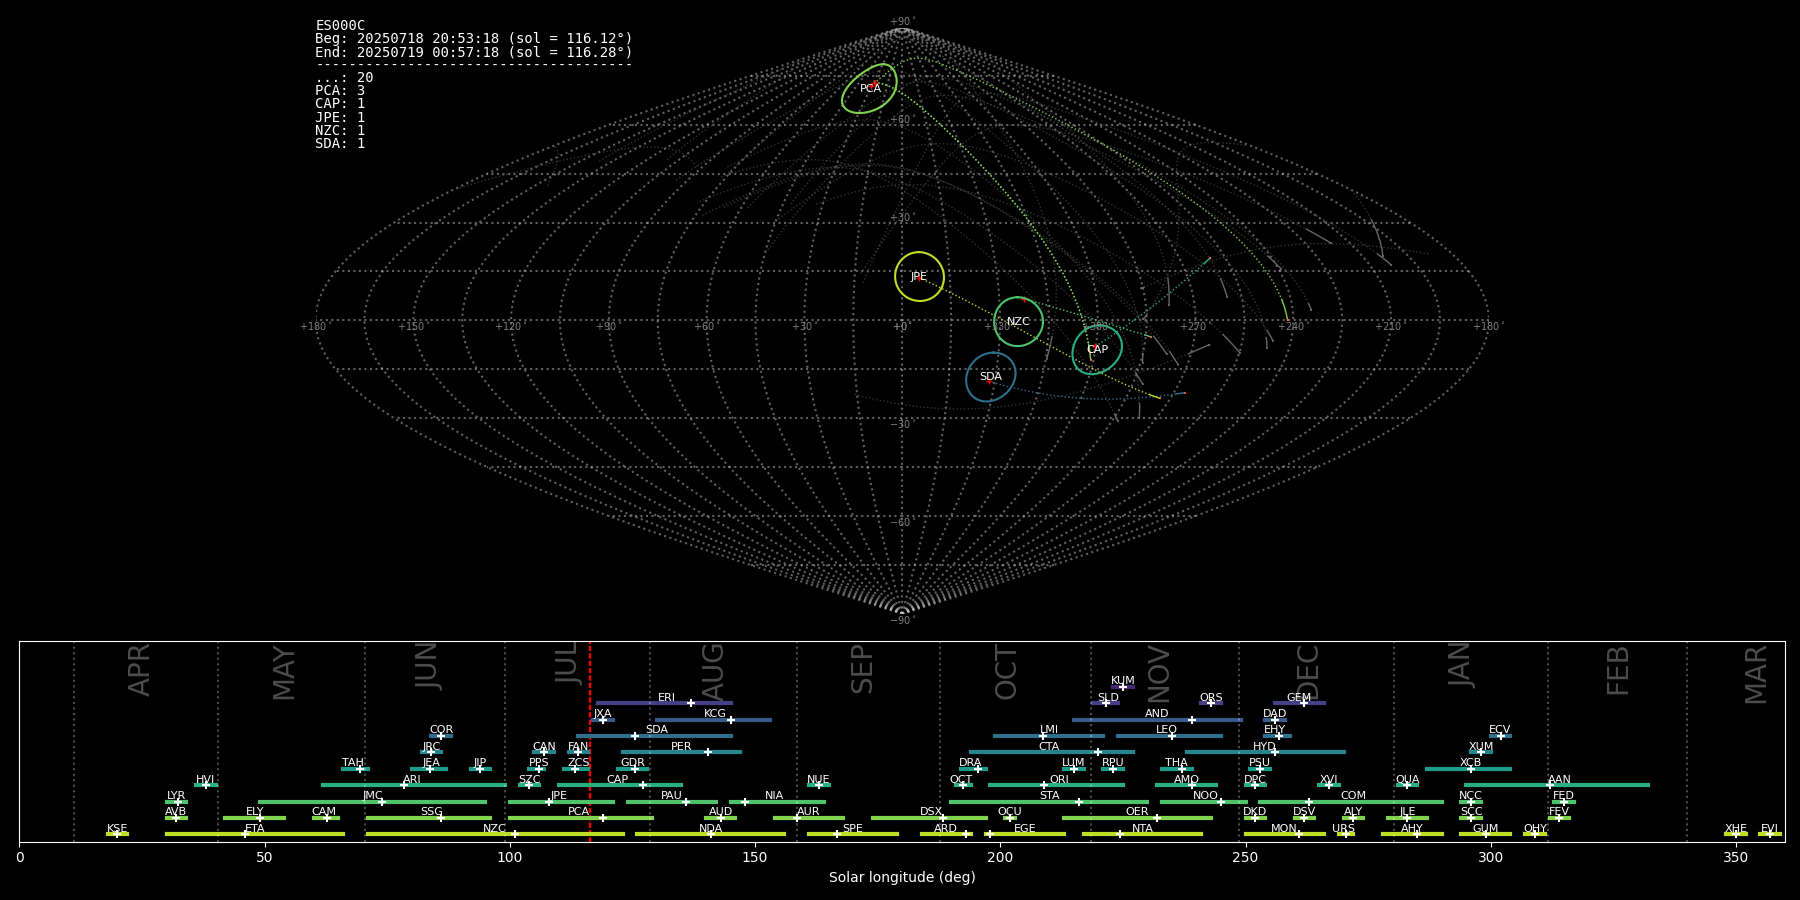Image resolution: width=1800 pixels, height=900 pixels.
Task: Select the −90° label at the map bottom
Action: pos(902,620)
